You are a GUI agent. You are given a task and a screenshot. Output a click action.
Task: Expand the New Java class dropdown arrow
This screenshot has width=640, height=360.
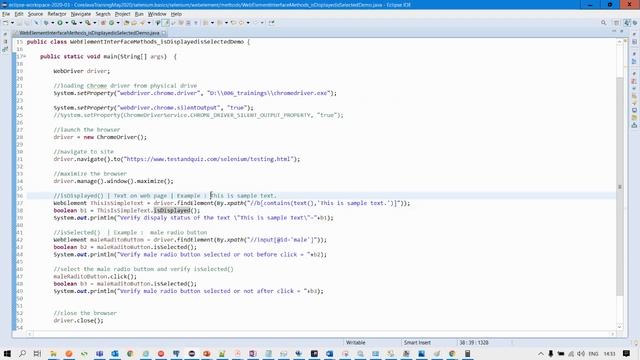click(x=118, y=23)
